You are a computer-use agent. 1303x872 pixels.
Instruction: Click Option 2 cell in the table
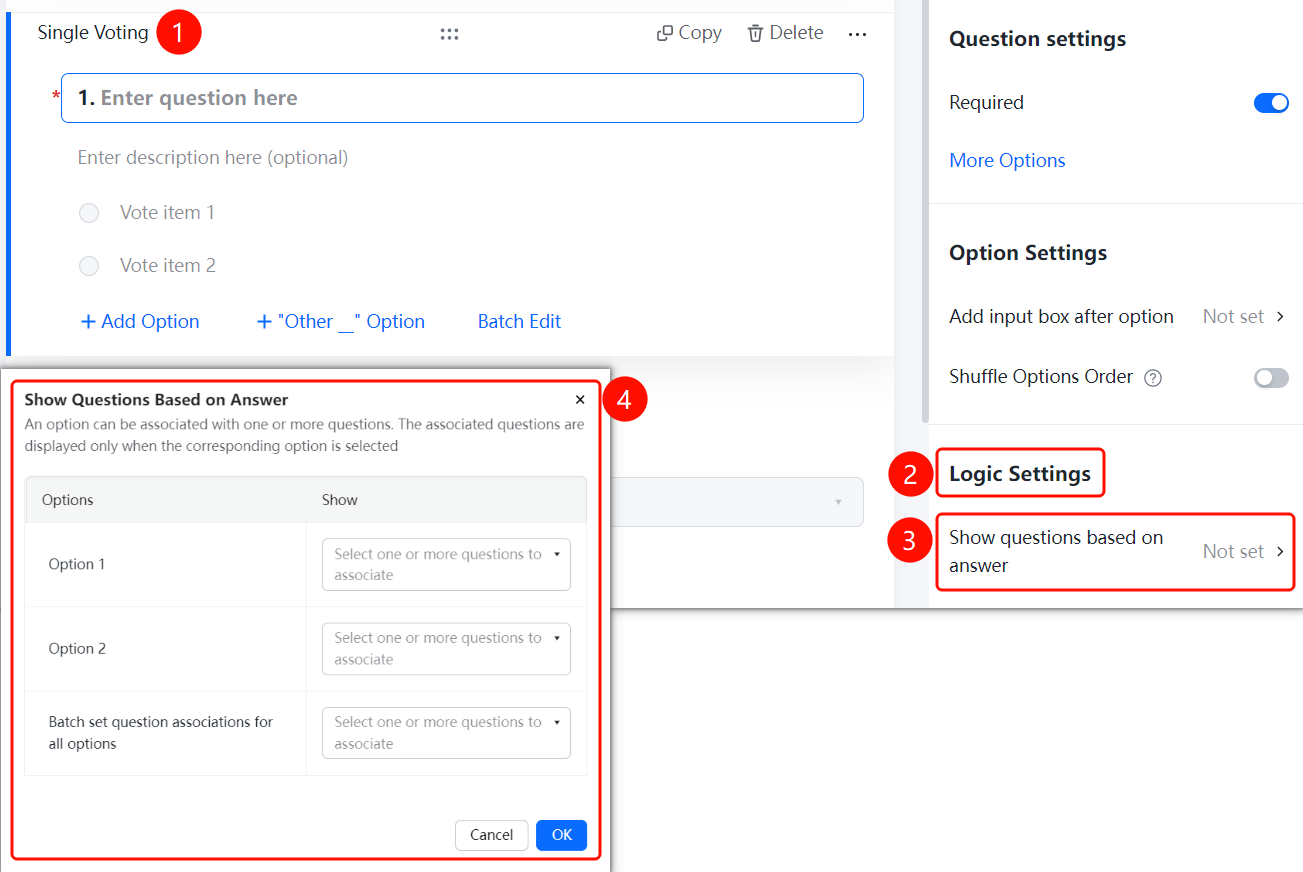(x=166, y=649)
